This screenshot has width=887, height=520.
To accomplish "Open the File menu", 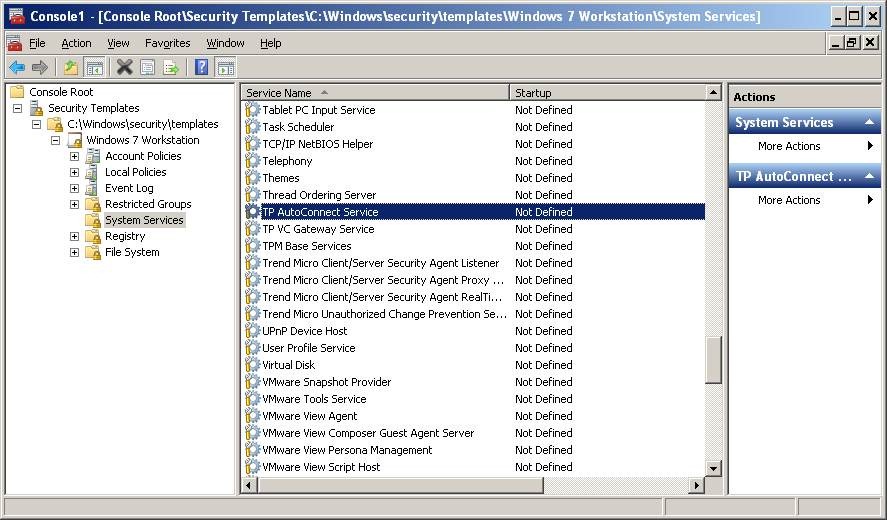I will 37,43.
